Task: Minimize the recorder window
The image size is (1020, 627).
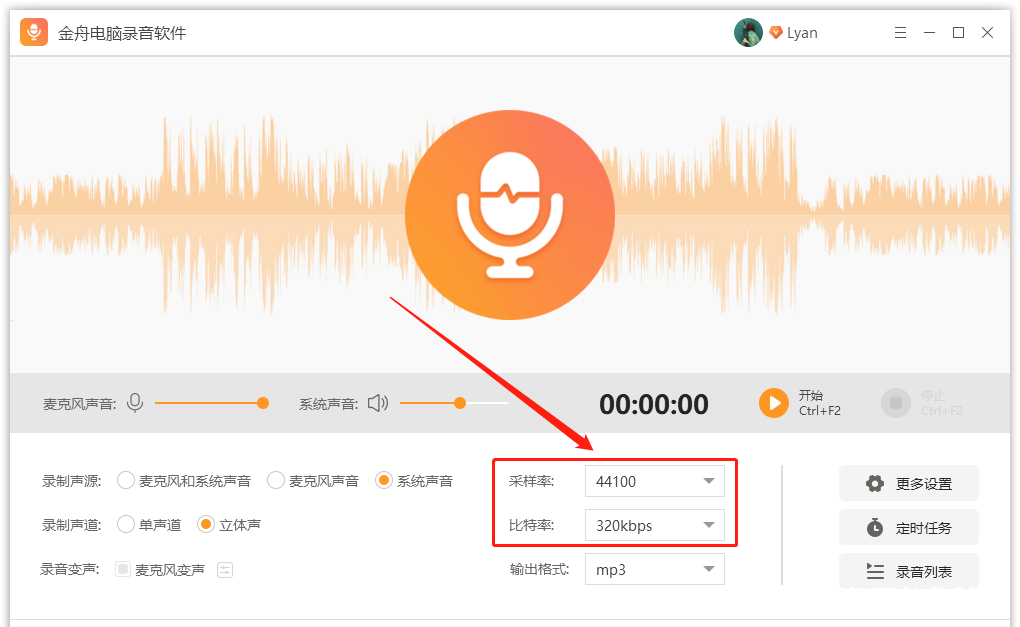Action: [x=930, y=33]
